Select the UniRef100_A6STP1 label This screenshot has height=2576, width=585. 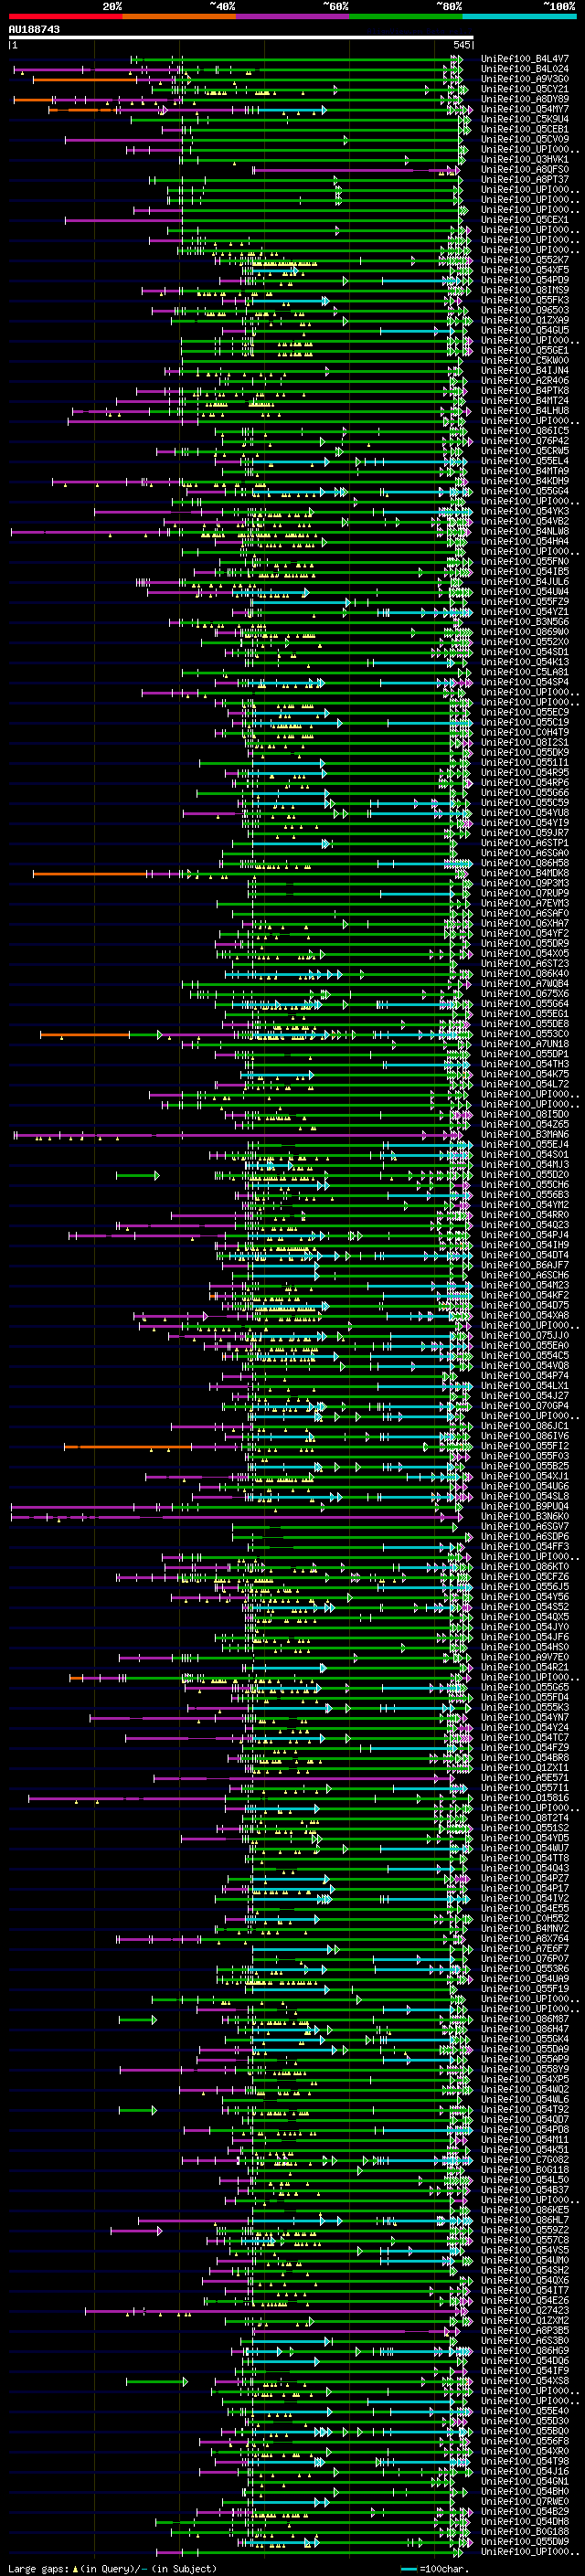click(525, 843)
